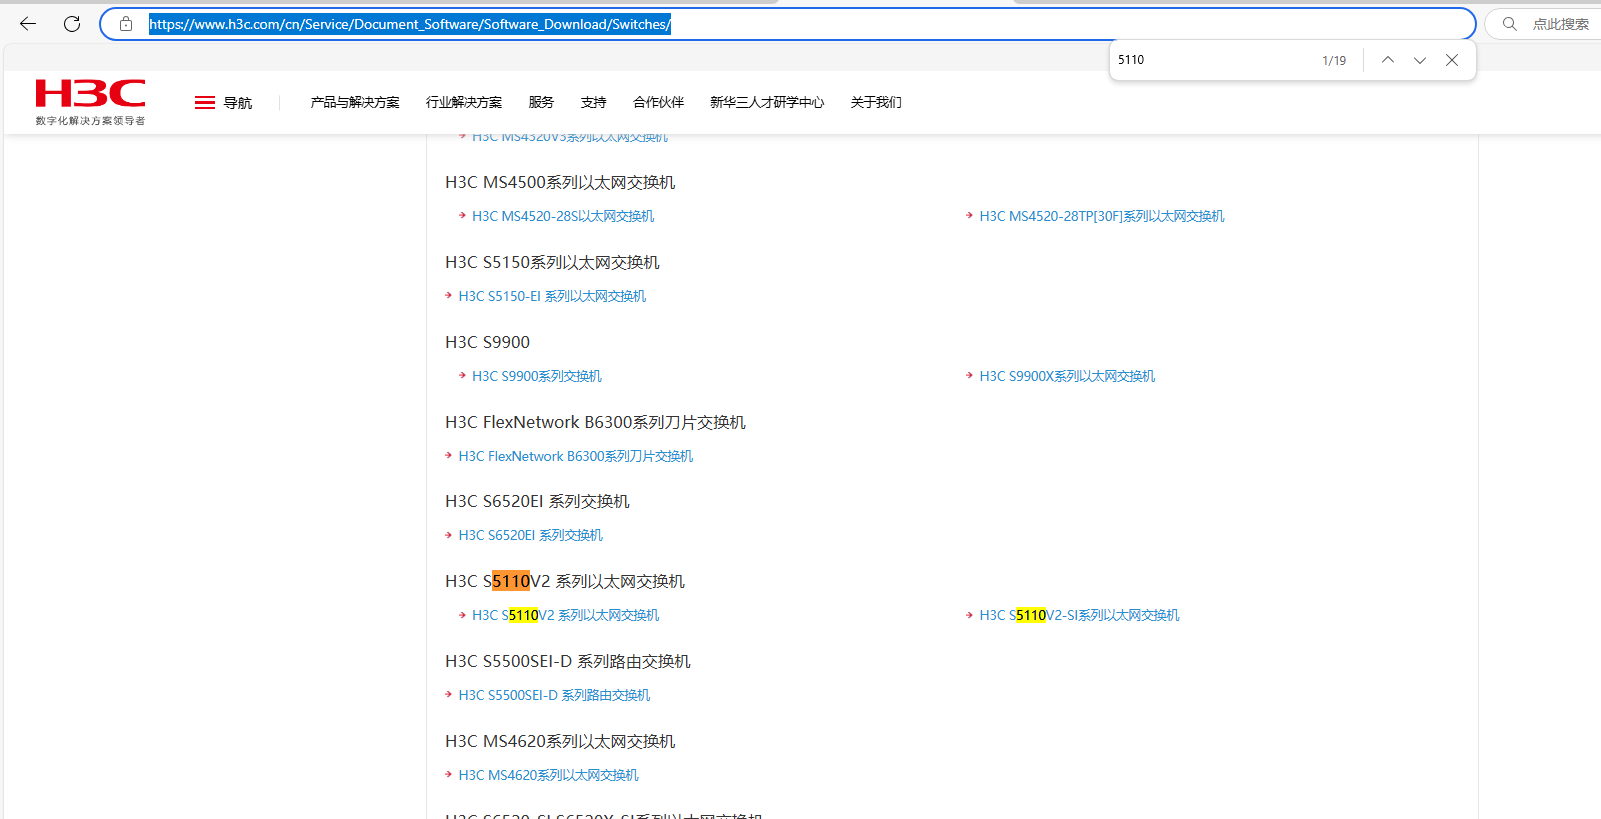Click the 数字化解决方案领导者 tagline
Viewport: 1601px width, 819px height.
pyautogui.click(x=90, y=121)
